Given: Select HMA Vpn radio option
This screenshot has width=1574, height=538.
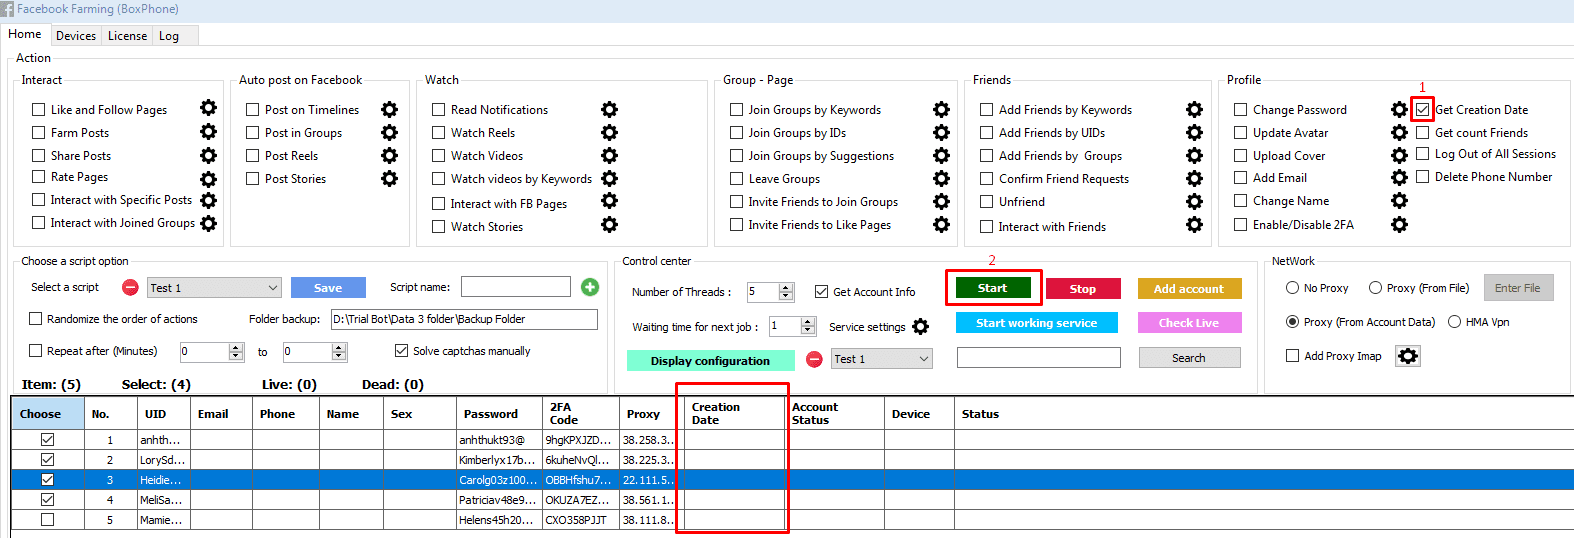Looking at the screenshot, I should (1454, 321).
